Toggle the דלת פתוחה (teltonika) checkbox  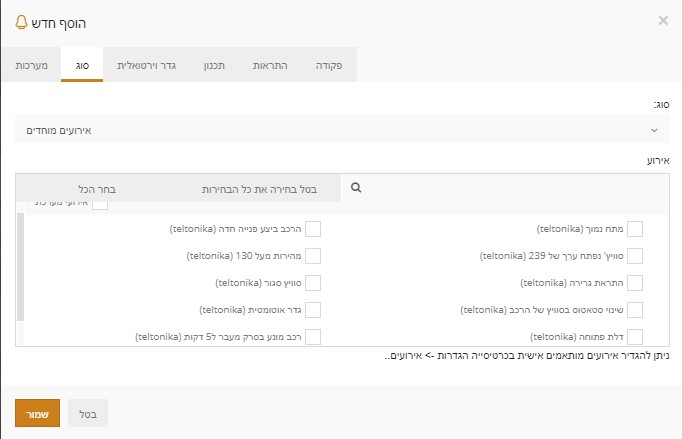point(635,337)
